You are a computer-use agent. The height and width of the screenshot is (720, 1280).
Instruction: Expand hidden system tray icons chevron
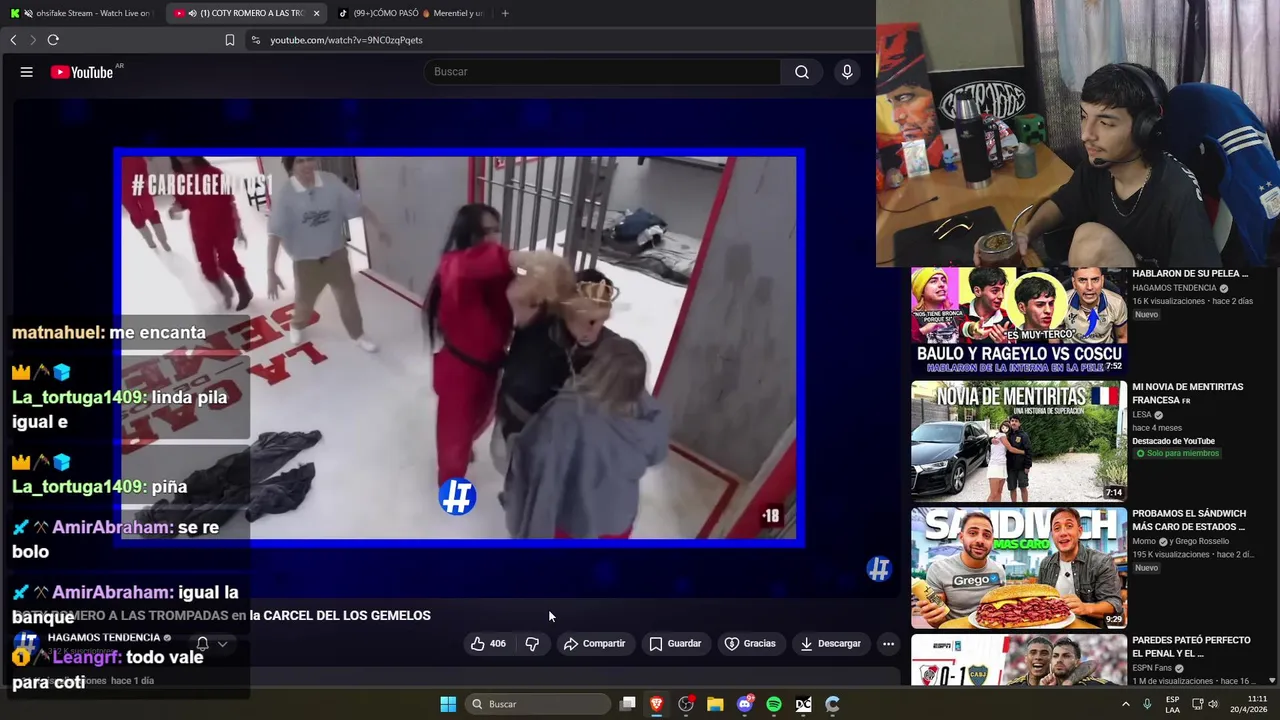click(1126, 704)
